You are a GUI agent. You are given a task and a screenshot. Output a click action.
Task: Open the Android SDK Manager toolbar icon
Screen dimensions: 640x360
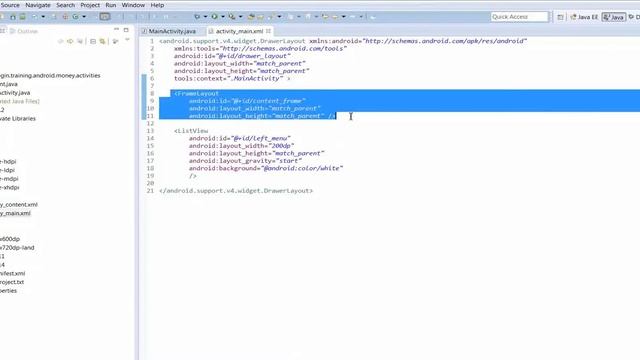point(13,17)
